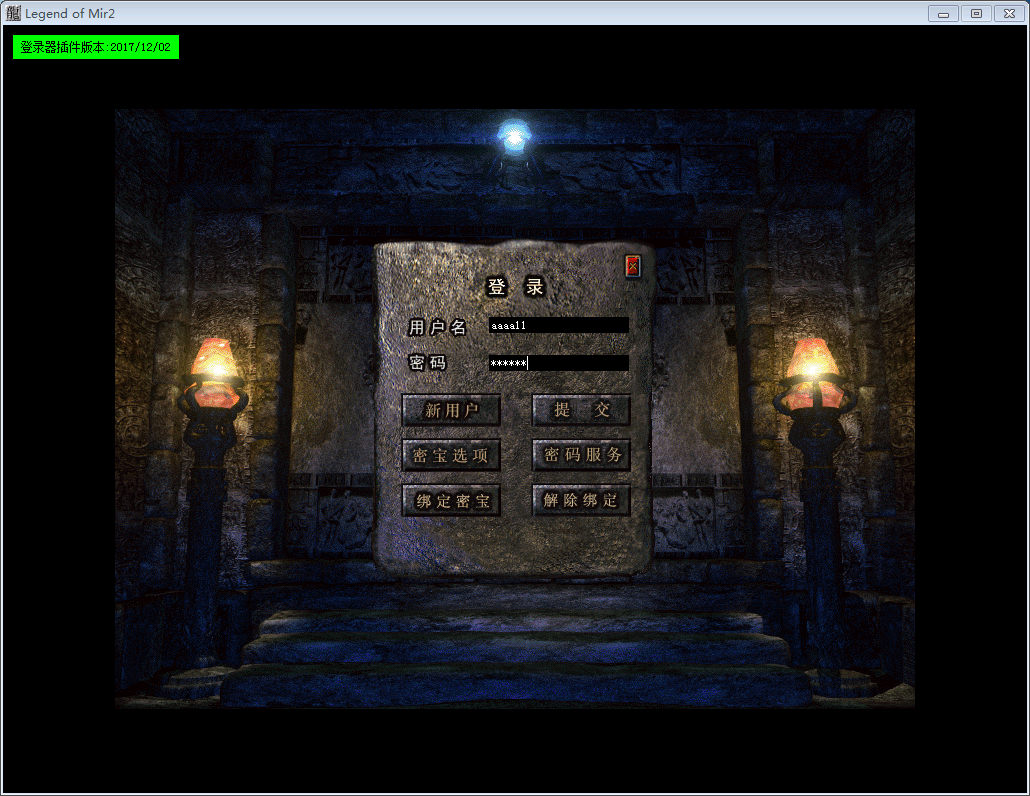Close the Legend of Mir2 window

click(x=1010, y=13)
